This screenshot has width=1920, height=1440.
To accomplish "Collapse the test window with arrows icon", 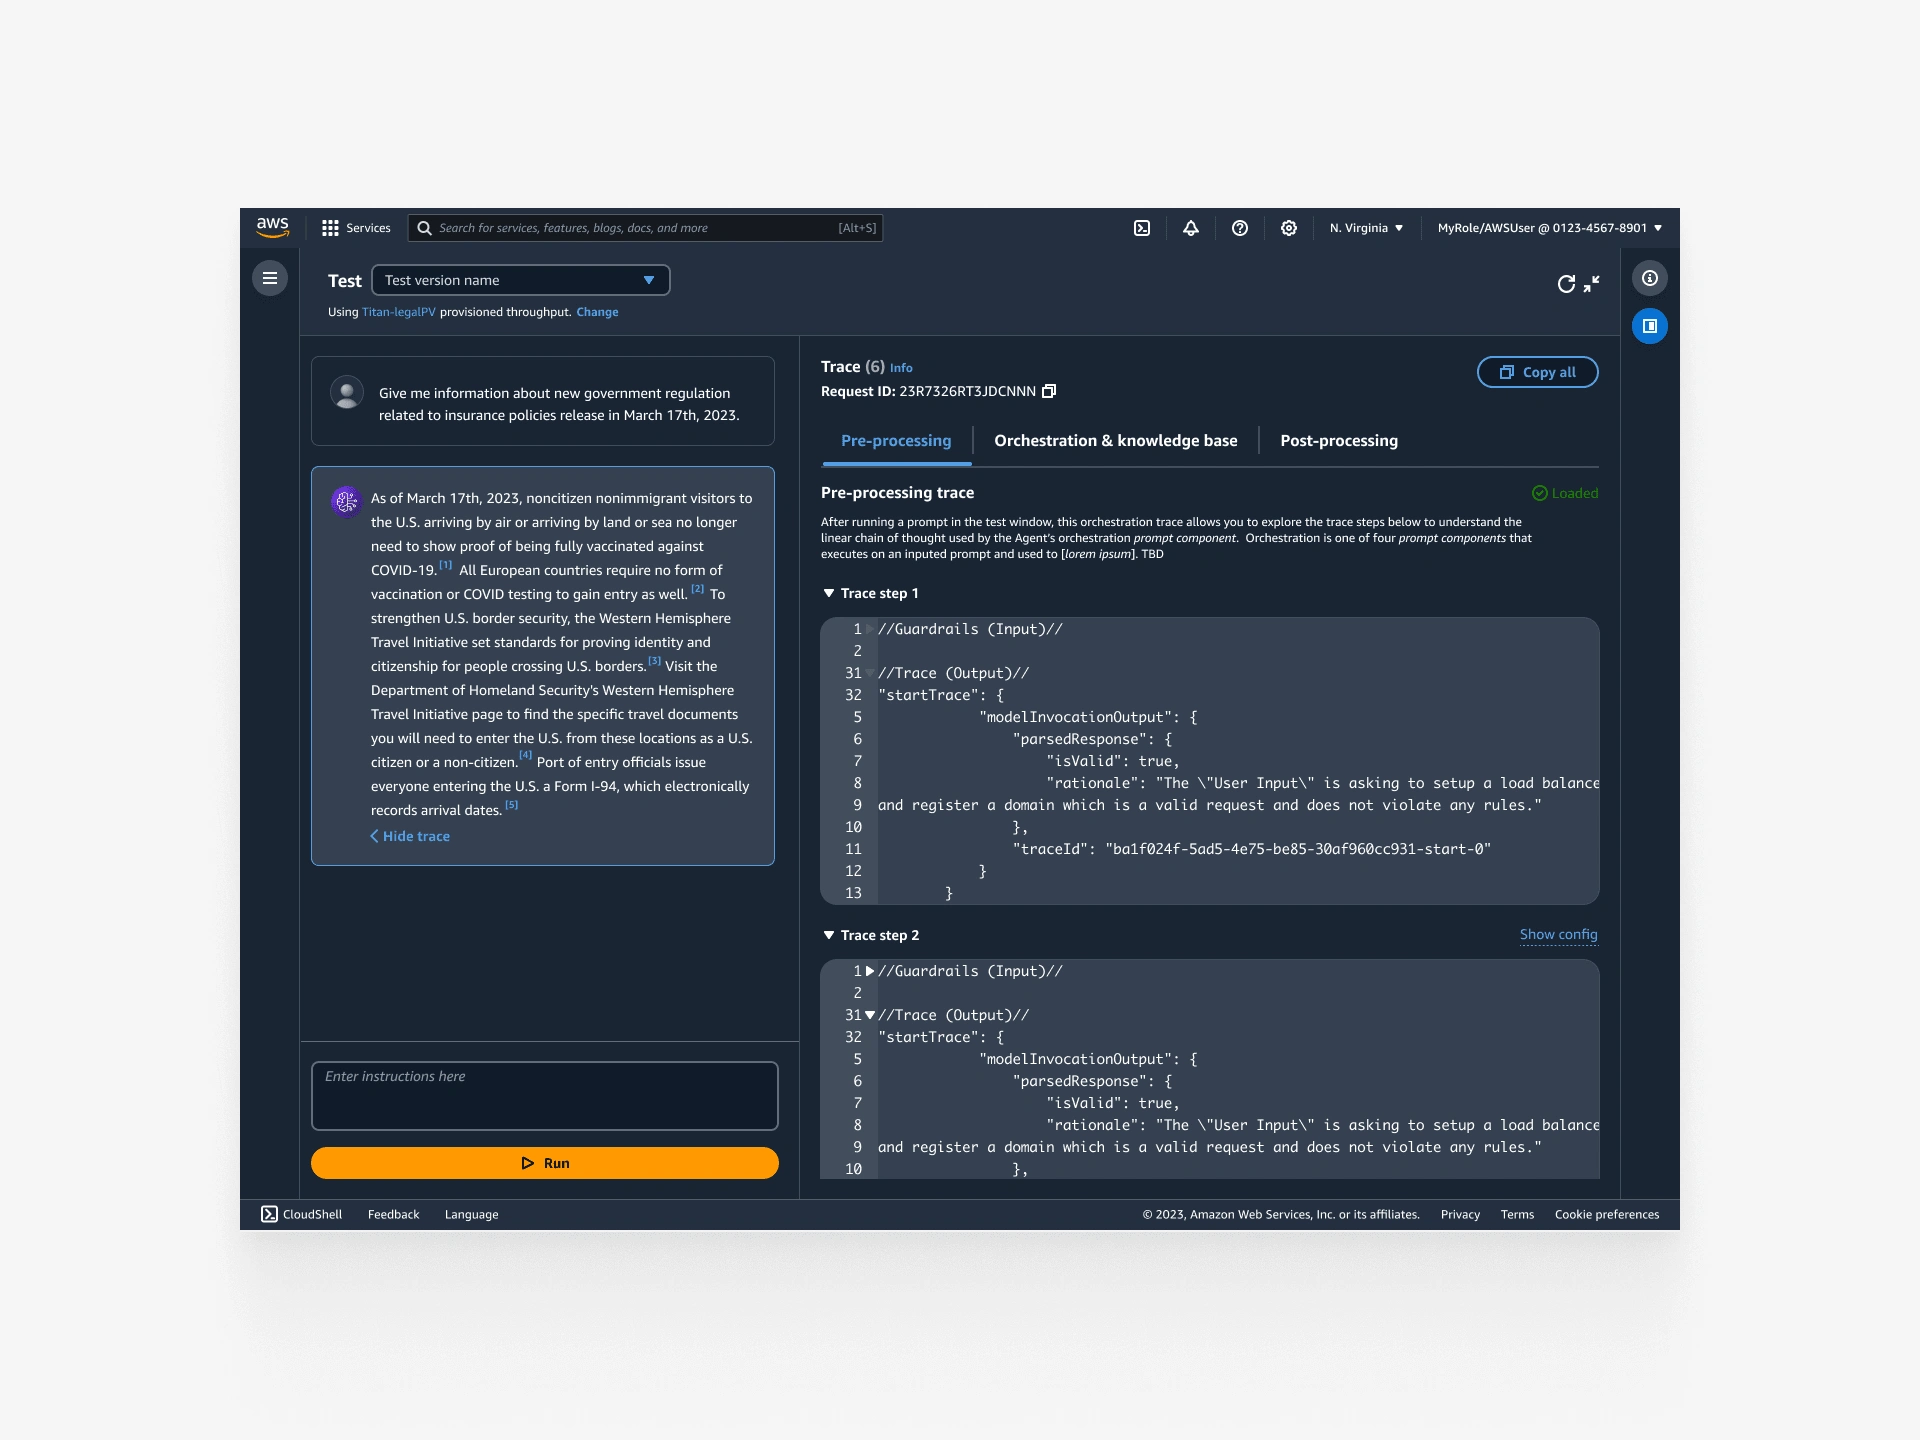I will 1592,284.
